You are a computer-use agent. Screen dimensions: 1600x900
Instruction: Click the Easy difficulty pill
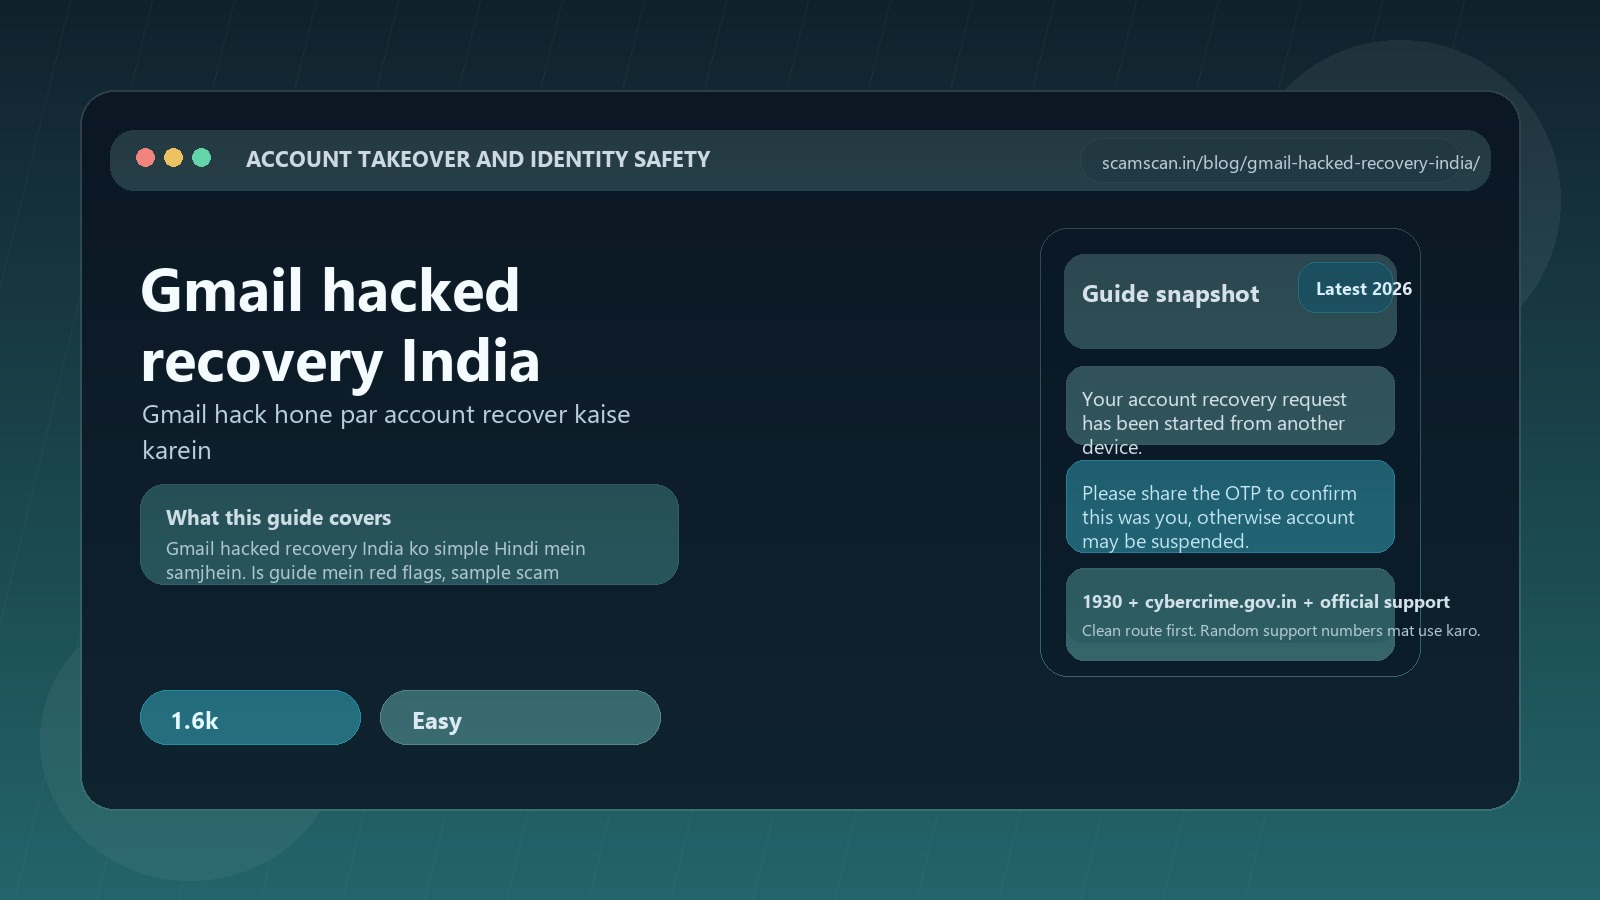[520, 718]
